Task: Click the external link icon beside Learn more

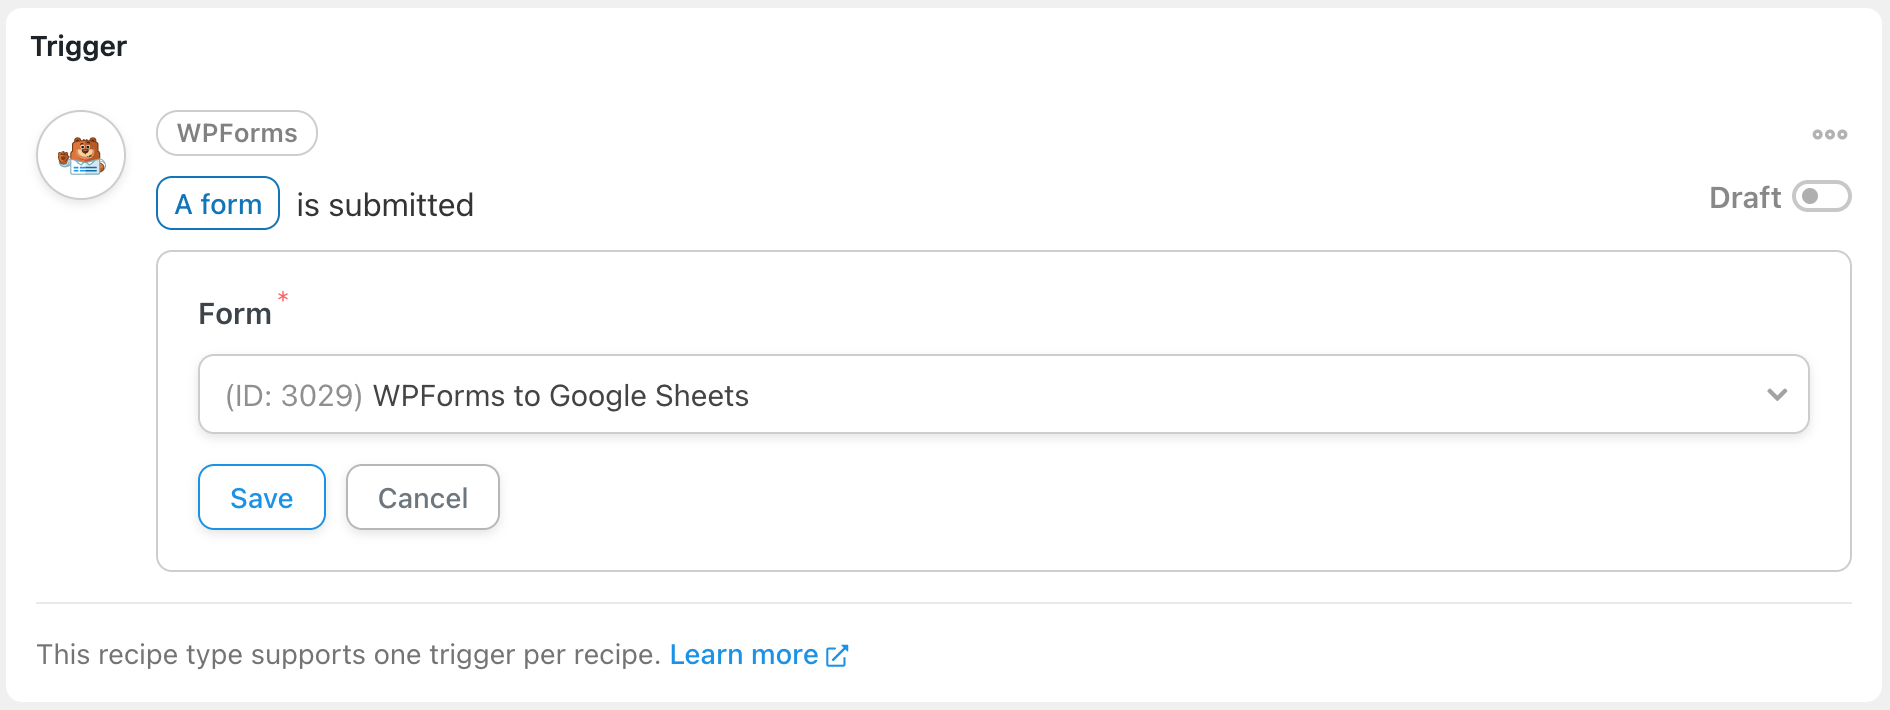Action: click(837, 656)
